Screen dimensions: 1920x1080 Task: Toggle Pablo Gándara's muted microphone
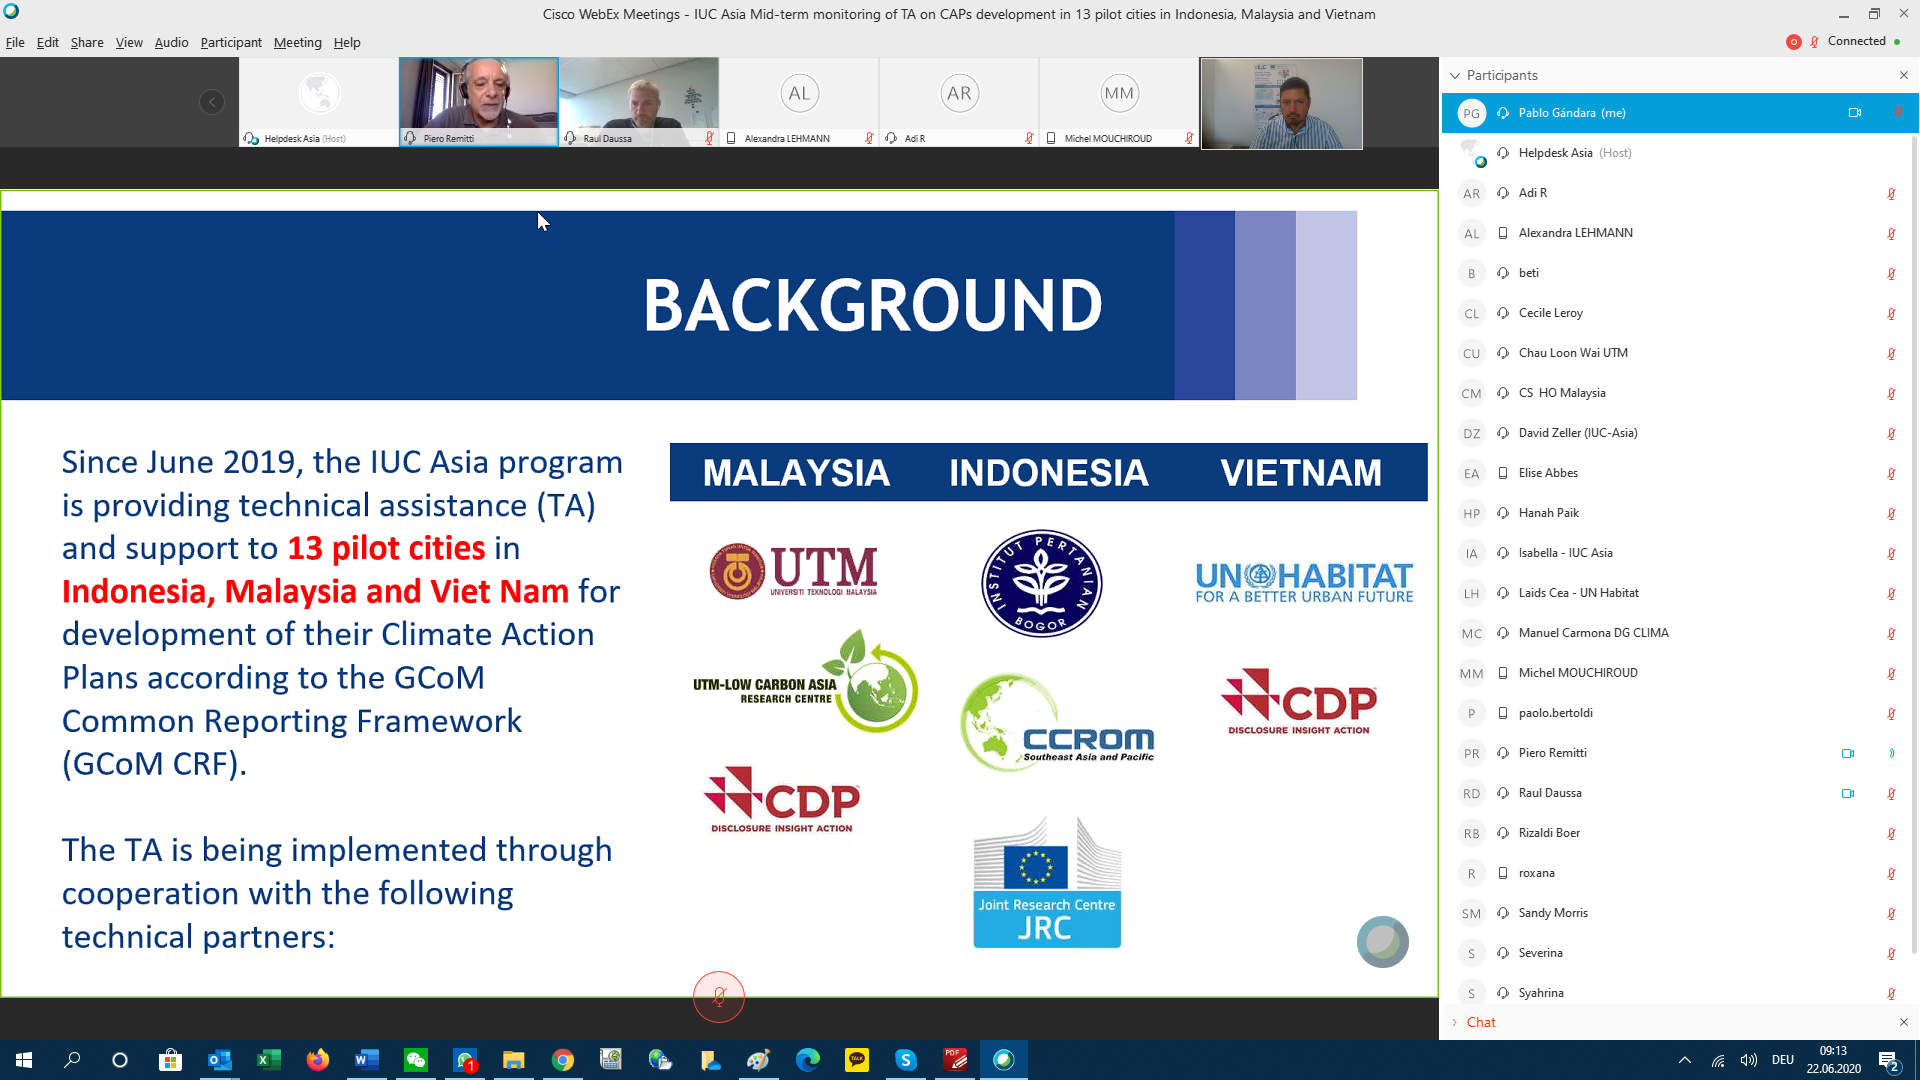tap(1897, 113)
